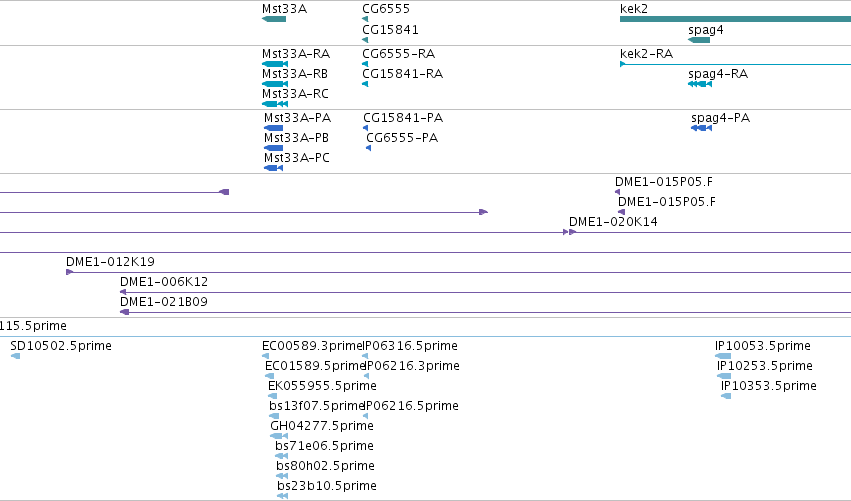Click the DME1-012K19 clone label
This screenshot has height=501, width=851.
pyautogui.click(x=110, y=262)
